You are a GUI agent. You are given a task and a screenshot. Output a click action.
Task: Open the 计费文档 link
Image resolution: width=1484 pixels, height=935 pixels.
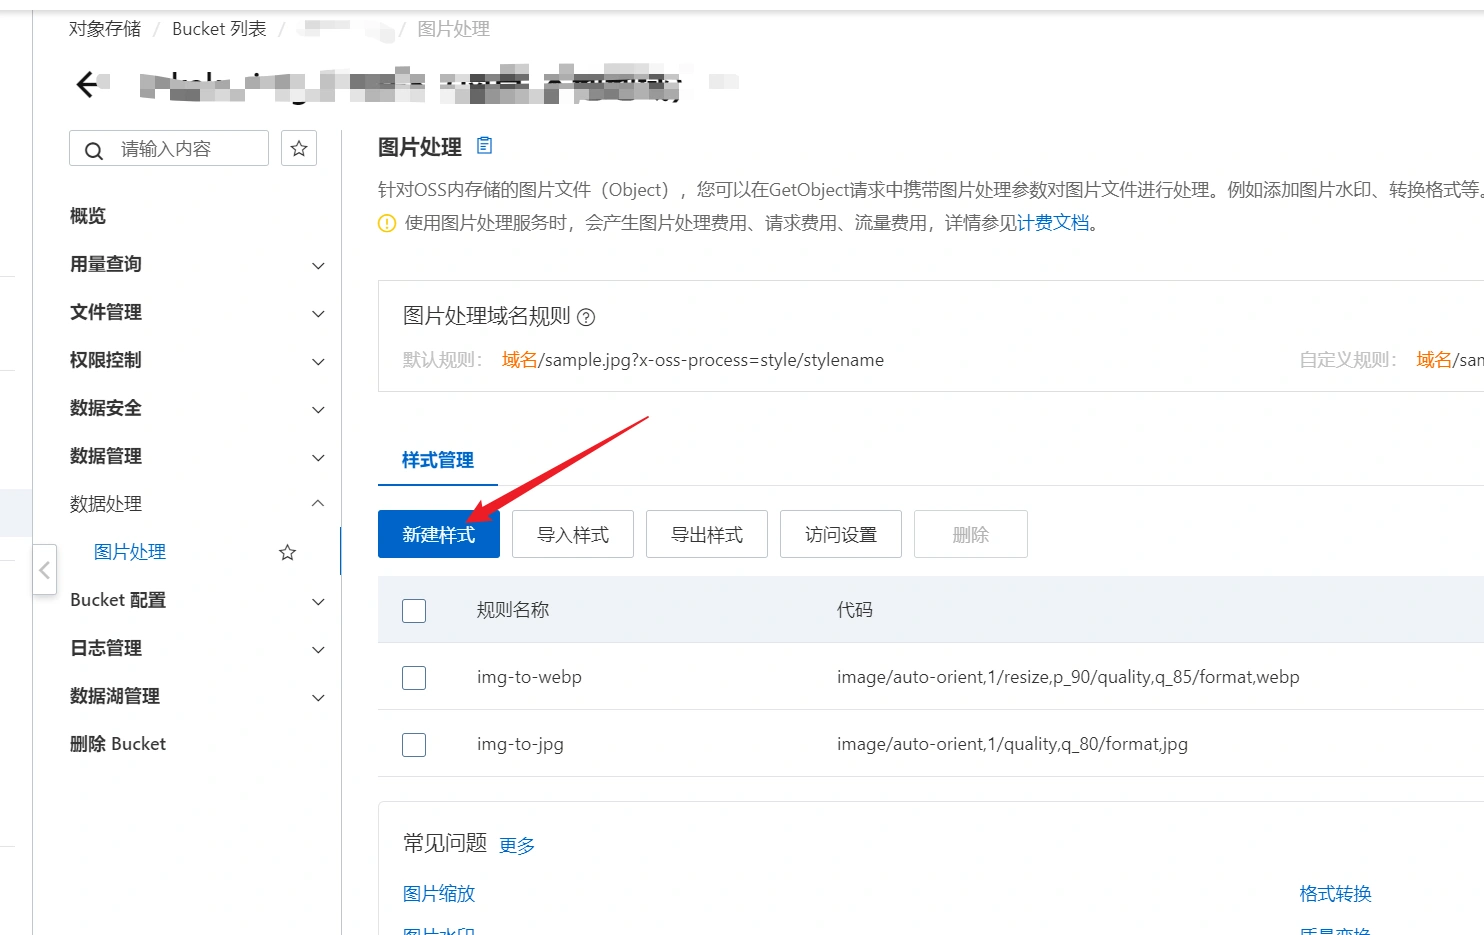point(1053,223)
